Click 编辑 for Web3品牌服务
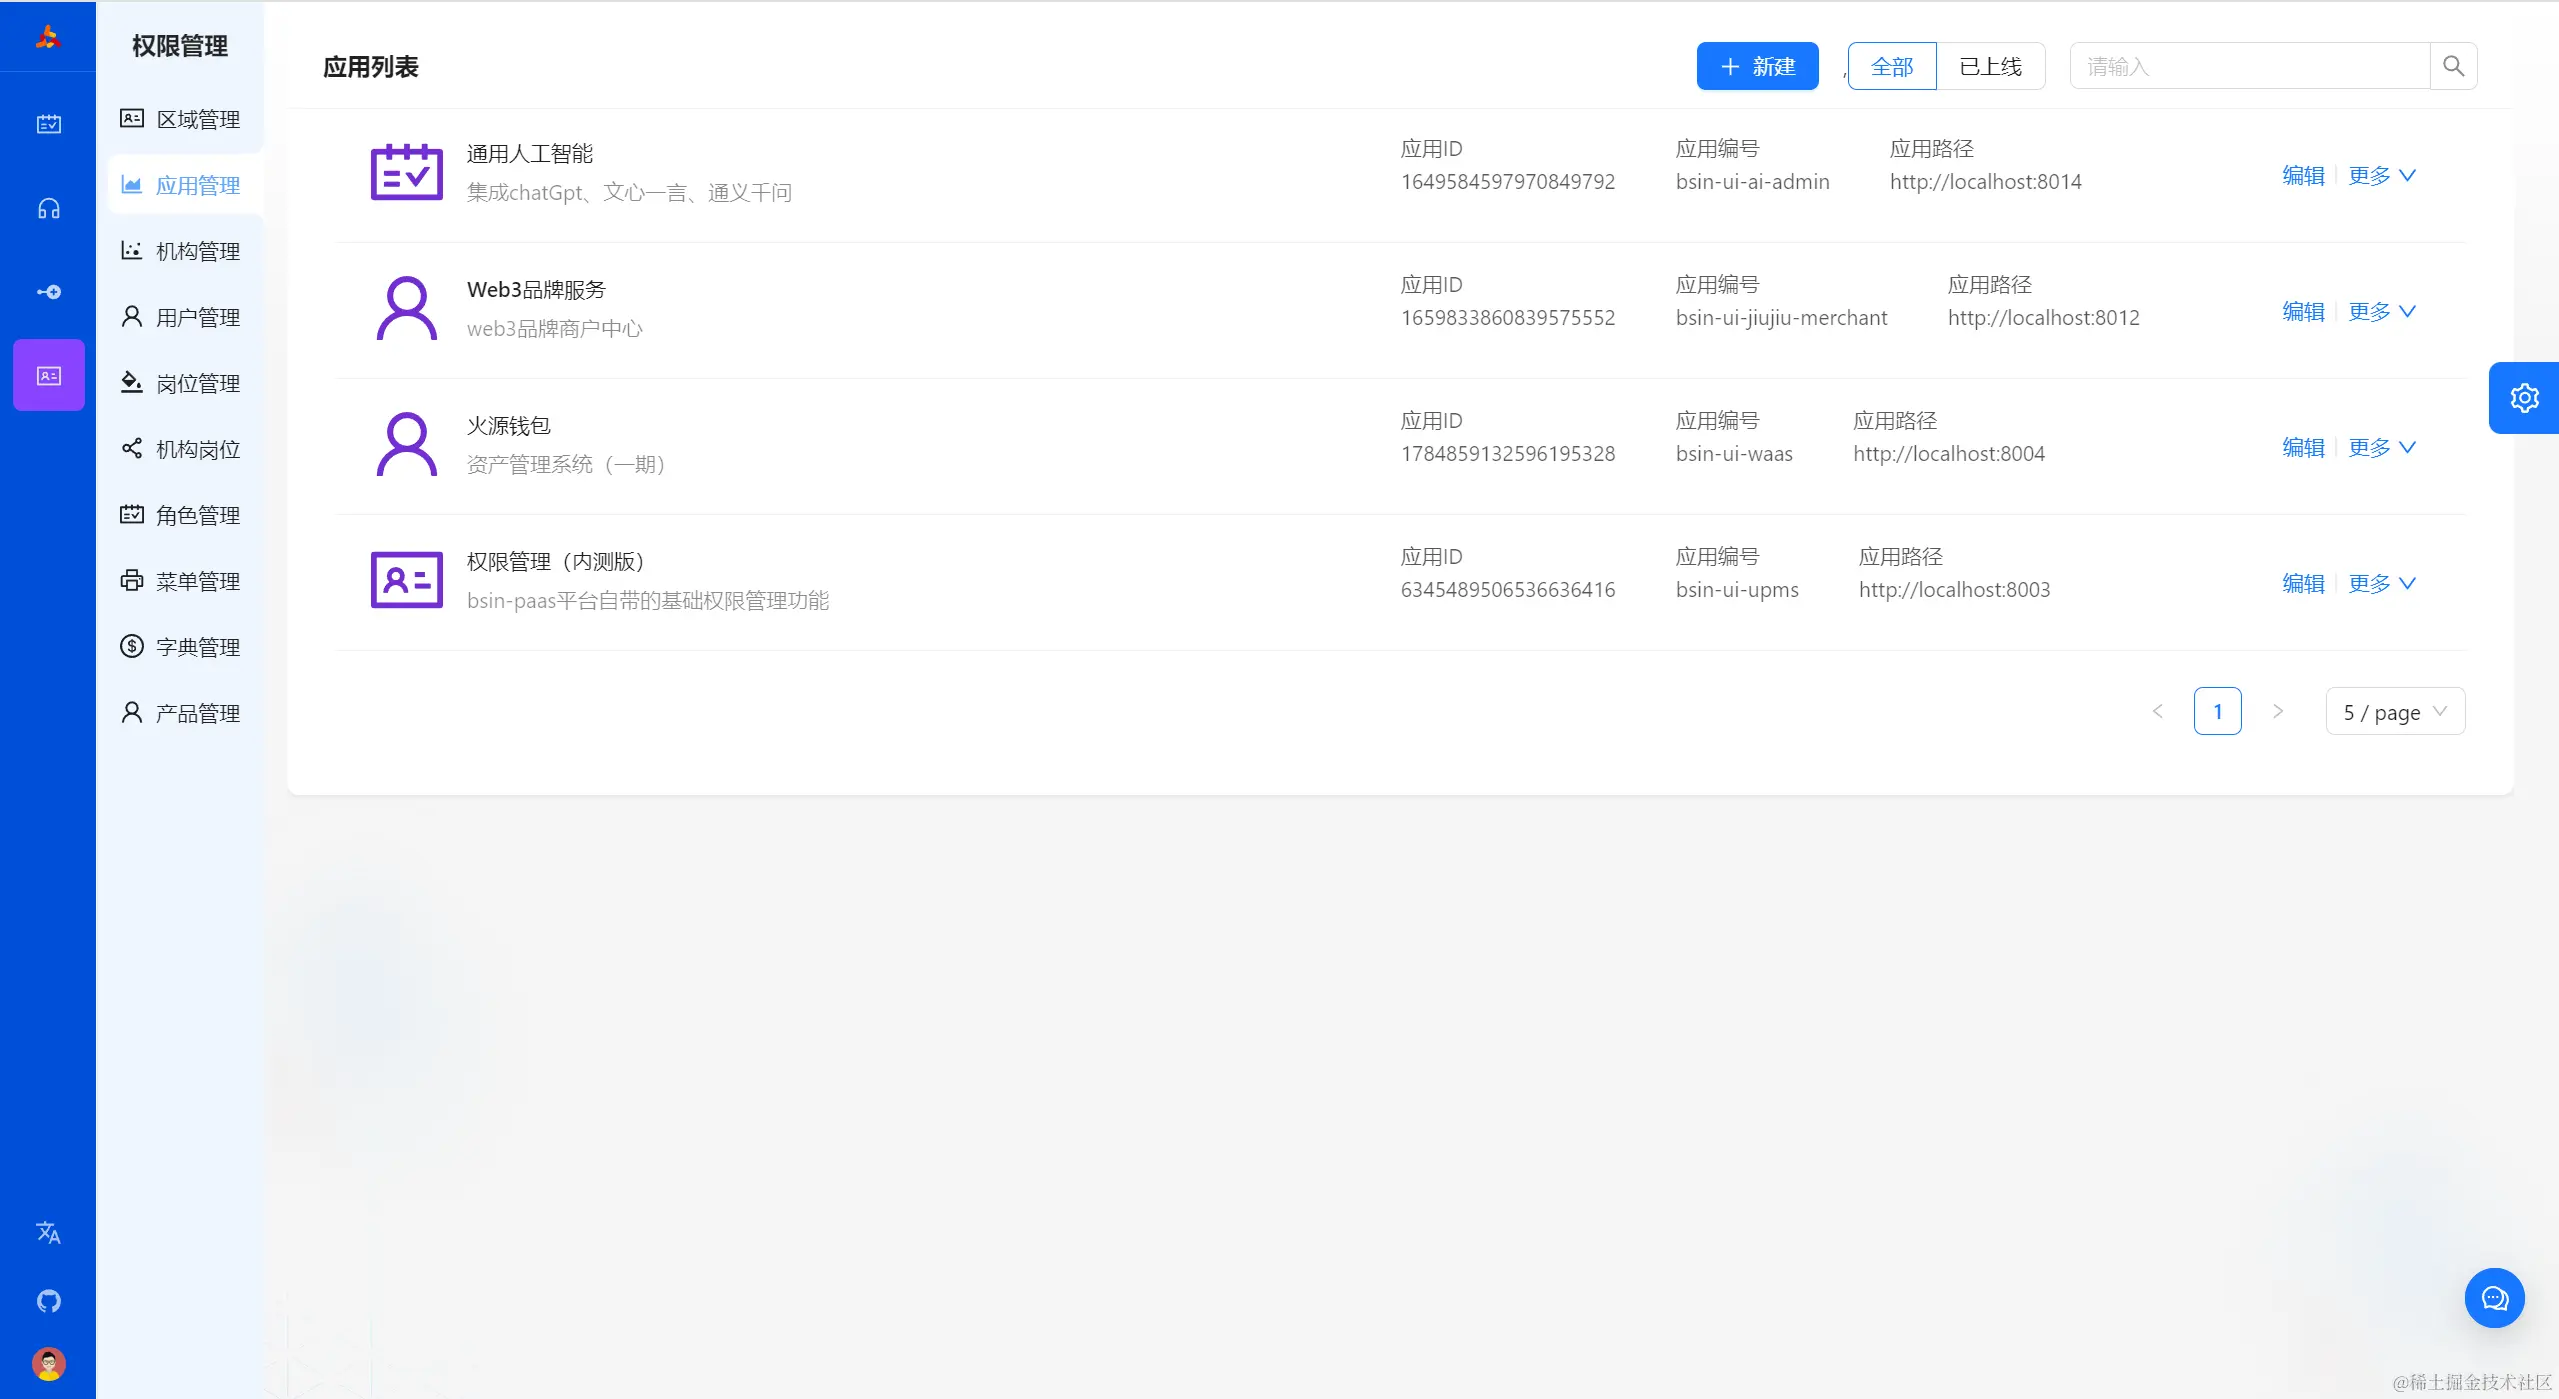Screen dimensions: 2559x1399 coord(2302,312)
